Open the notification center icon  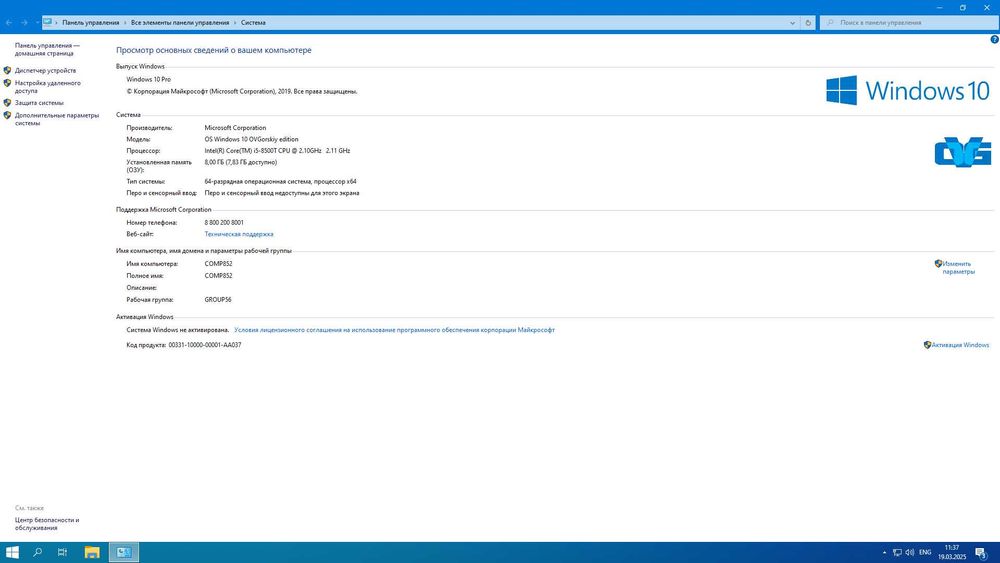tap(982, 553)
